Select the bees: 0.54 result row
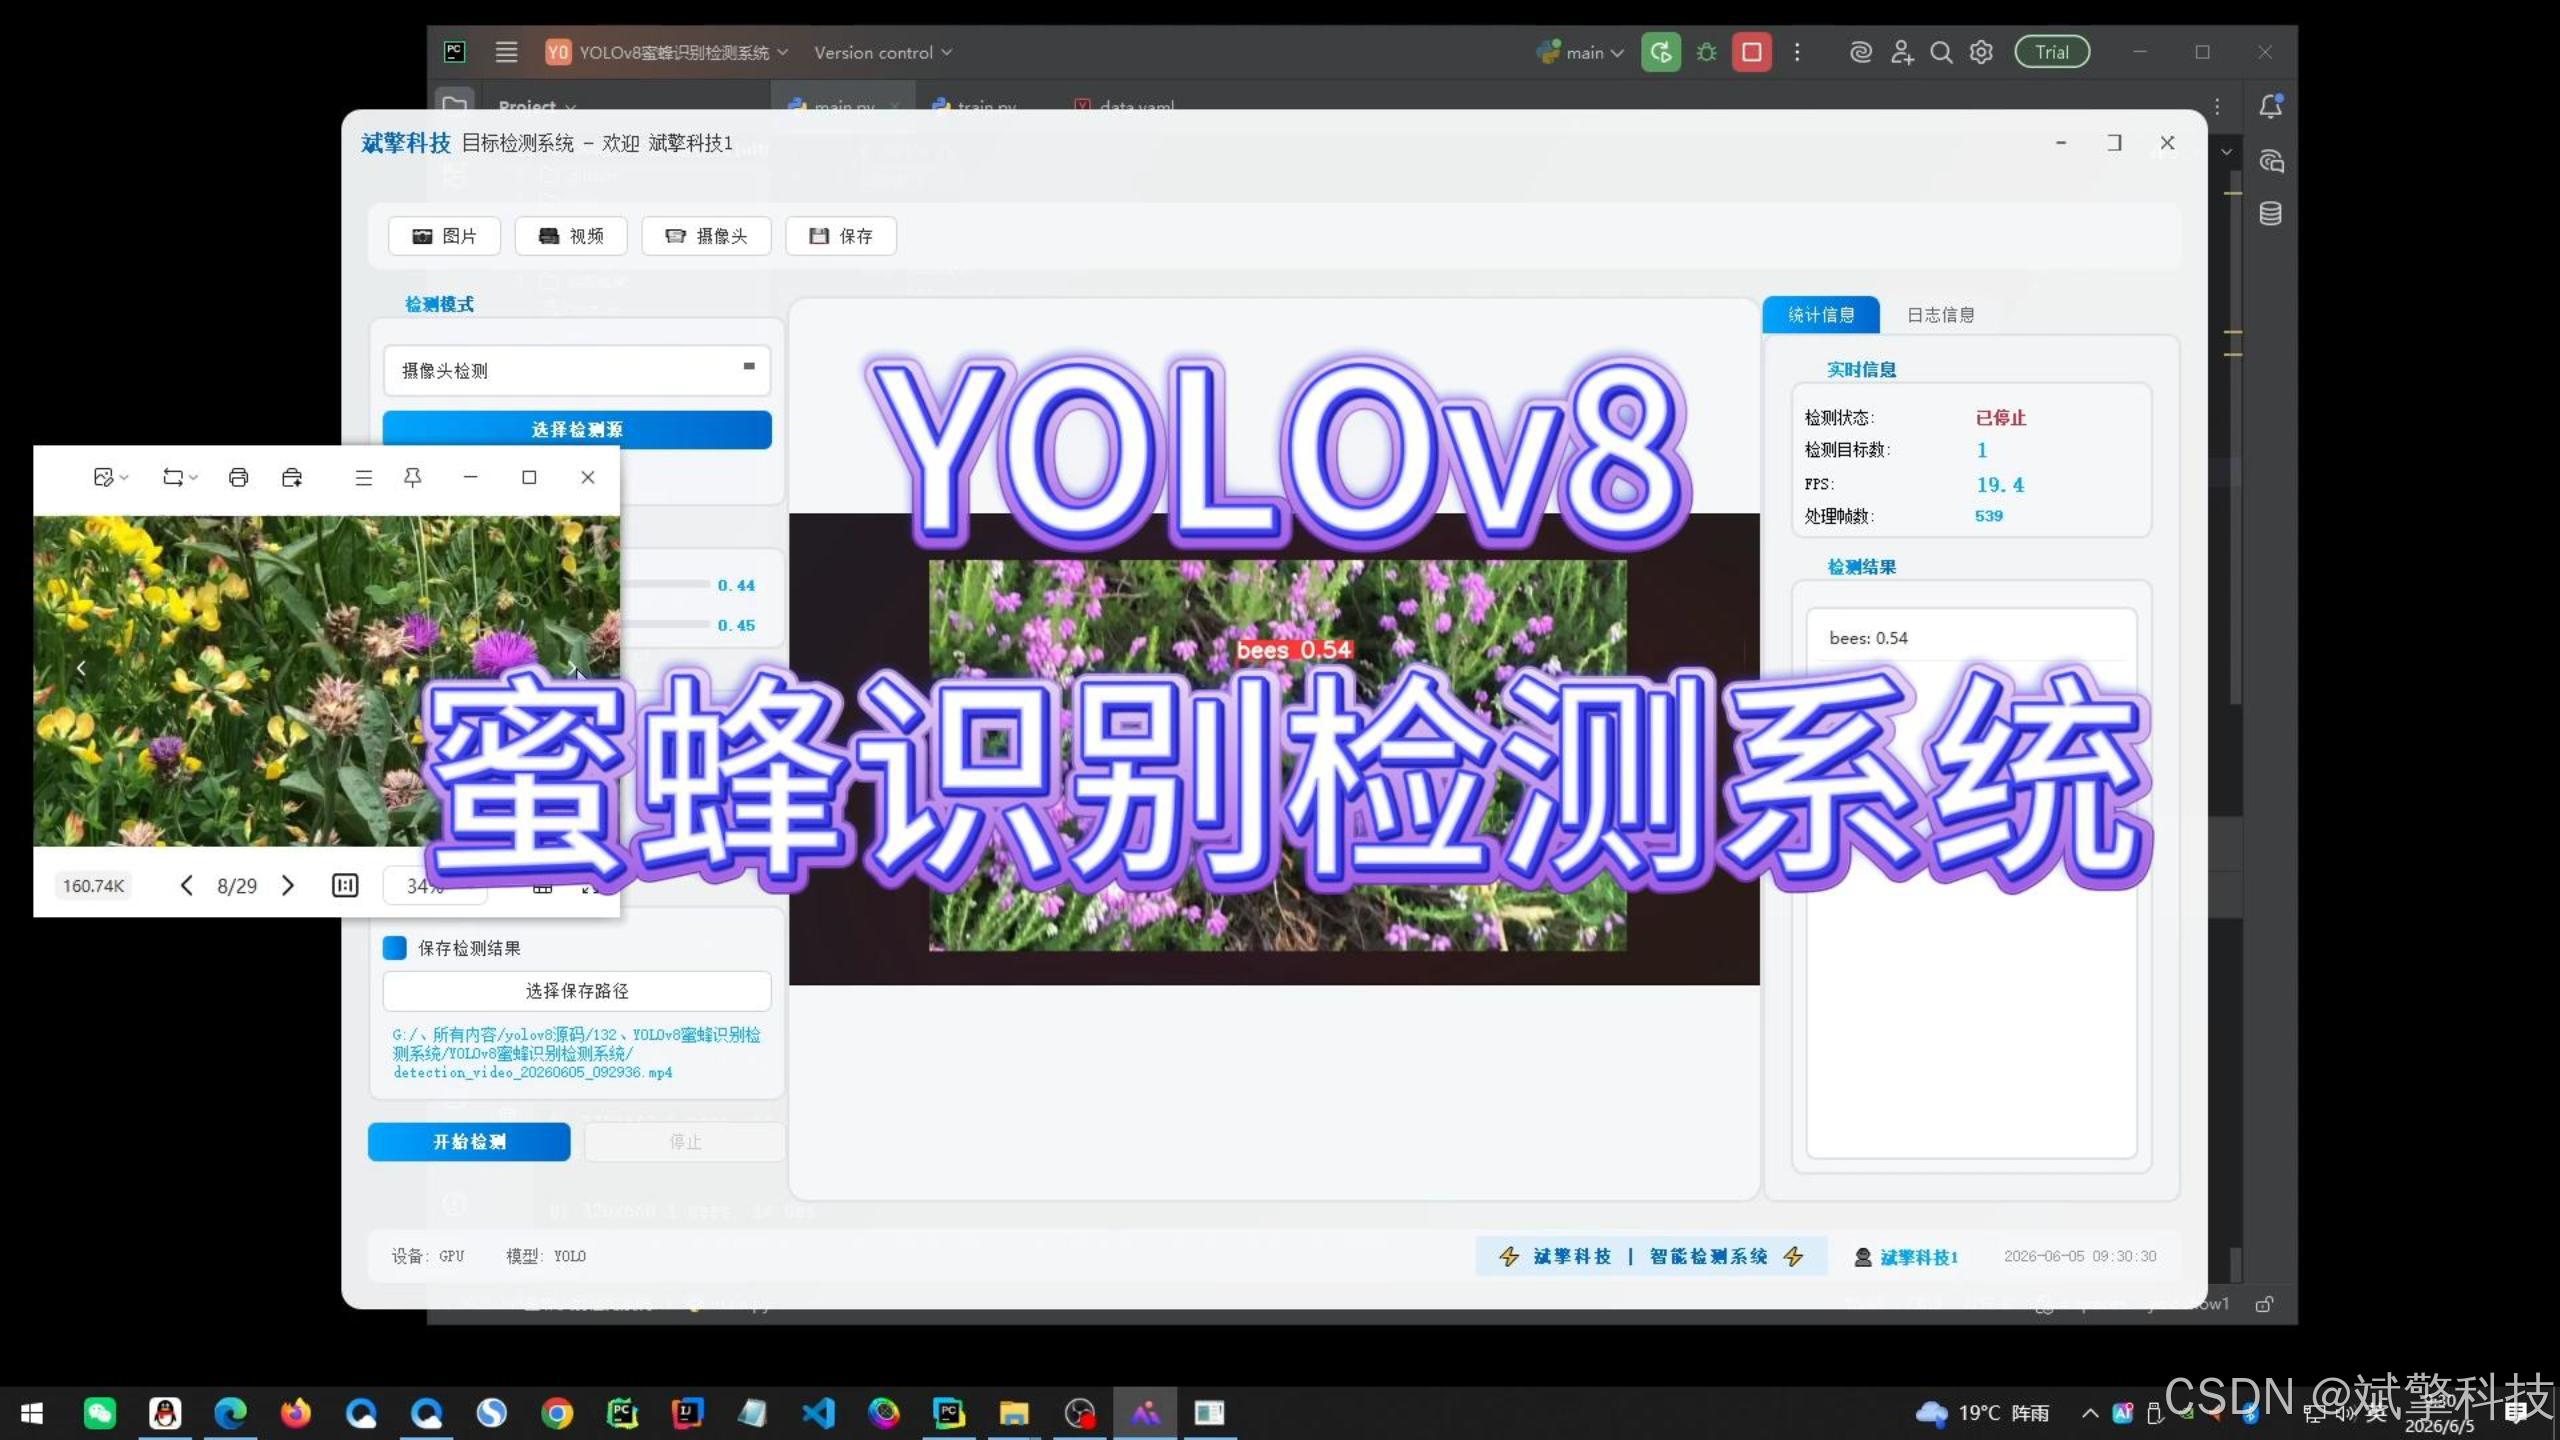 tap(1971, 638)
